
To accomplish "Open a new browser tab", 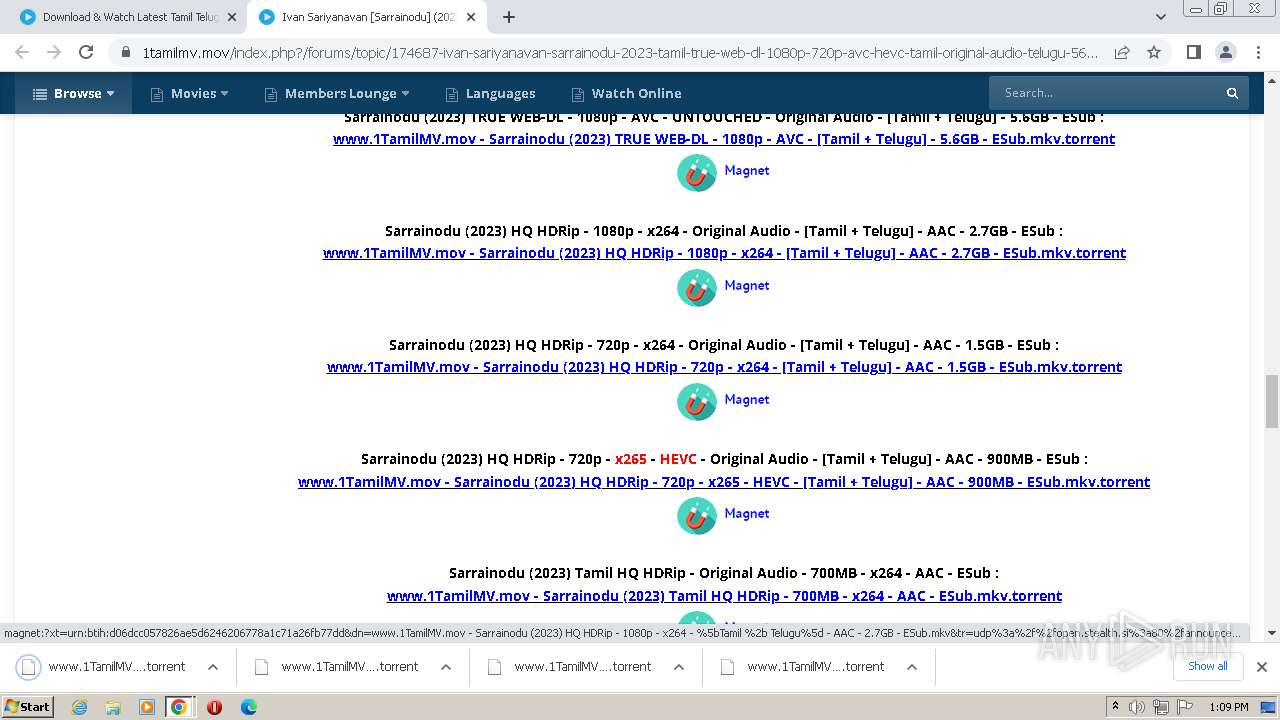I will coord(509,17).
